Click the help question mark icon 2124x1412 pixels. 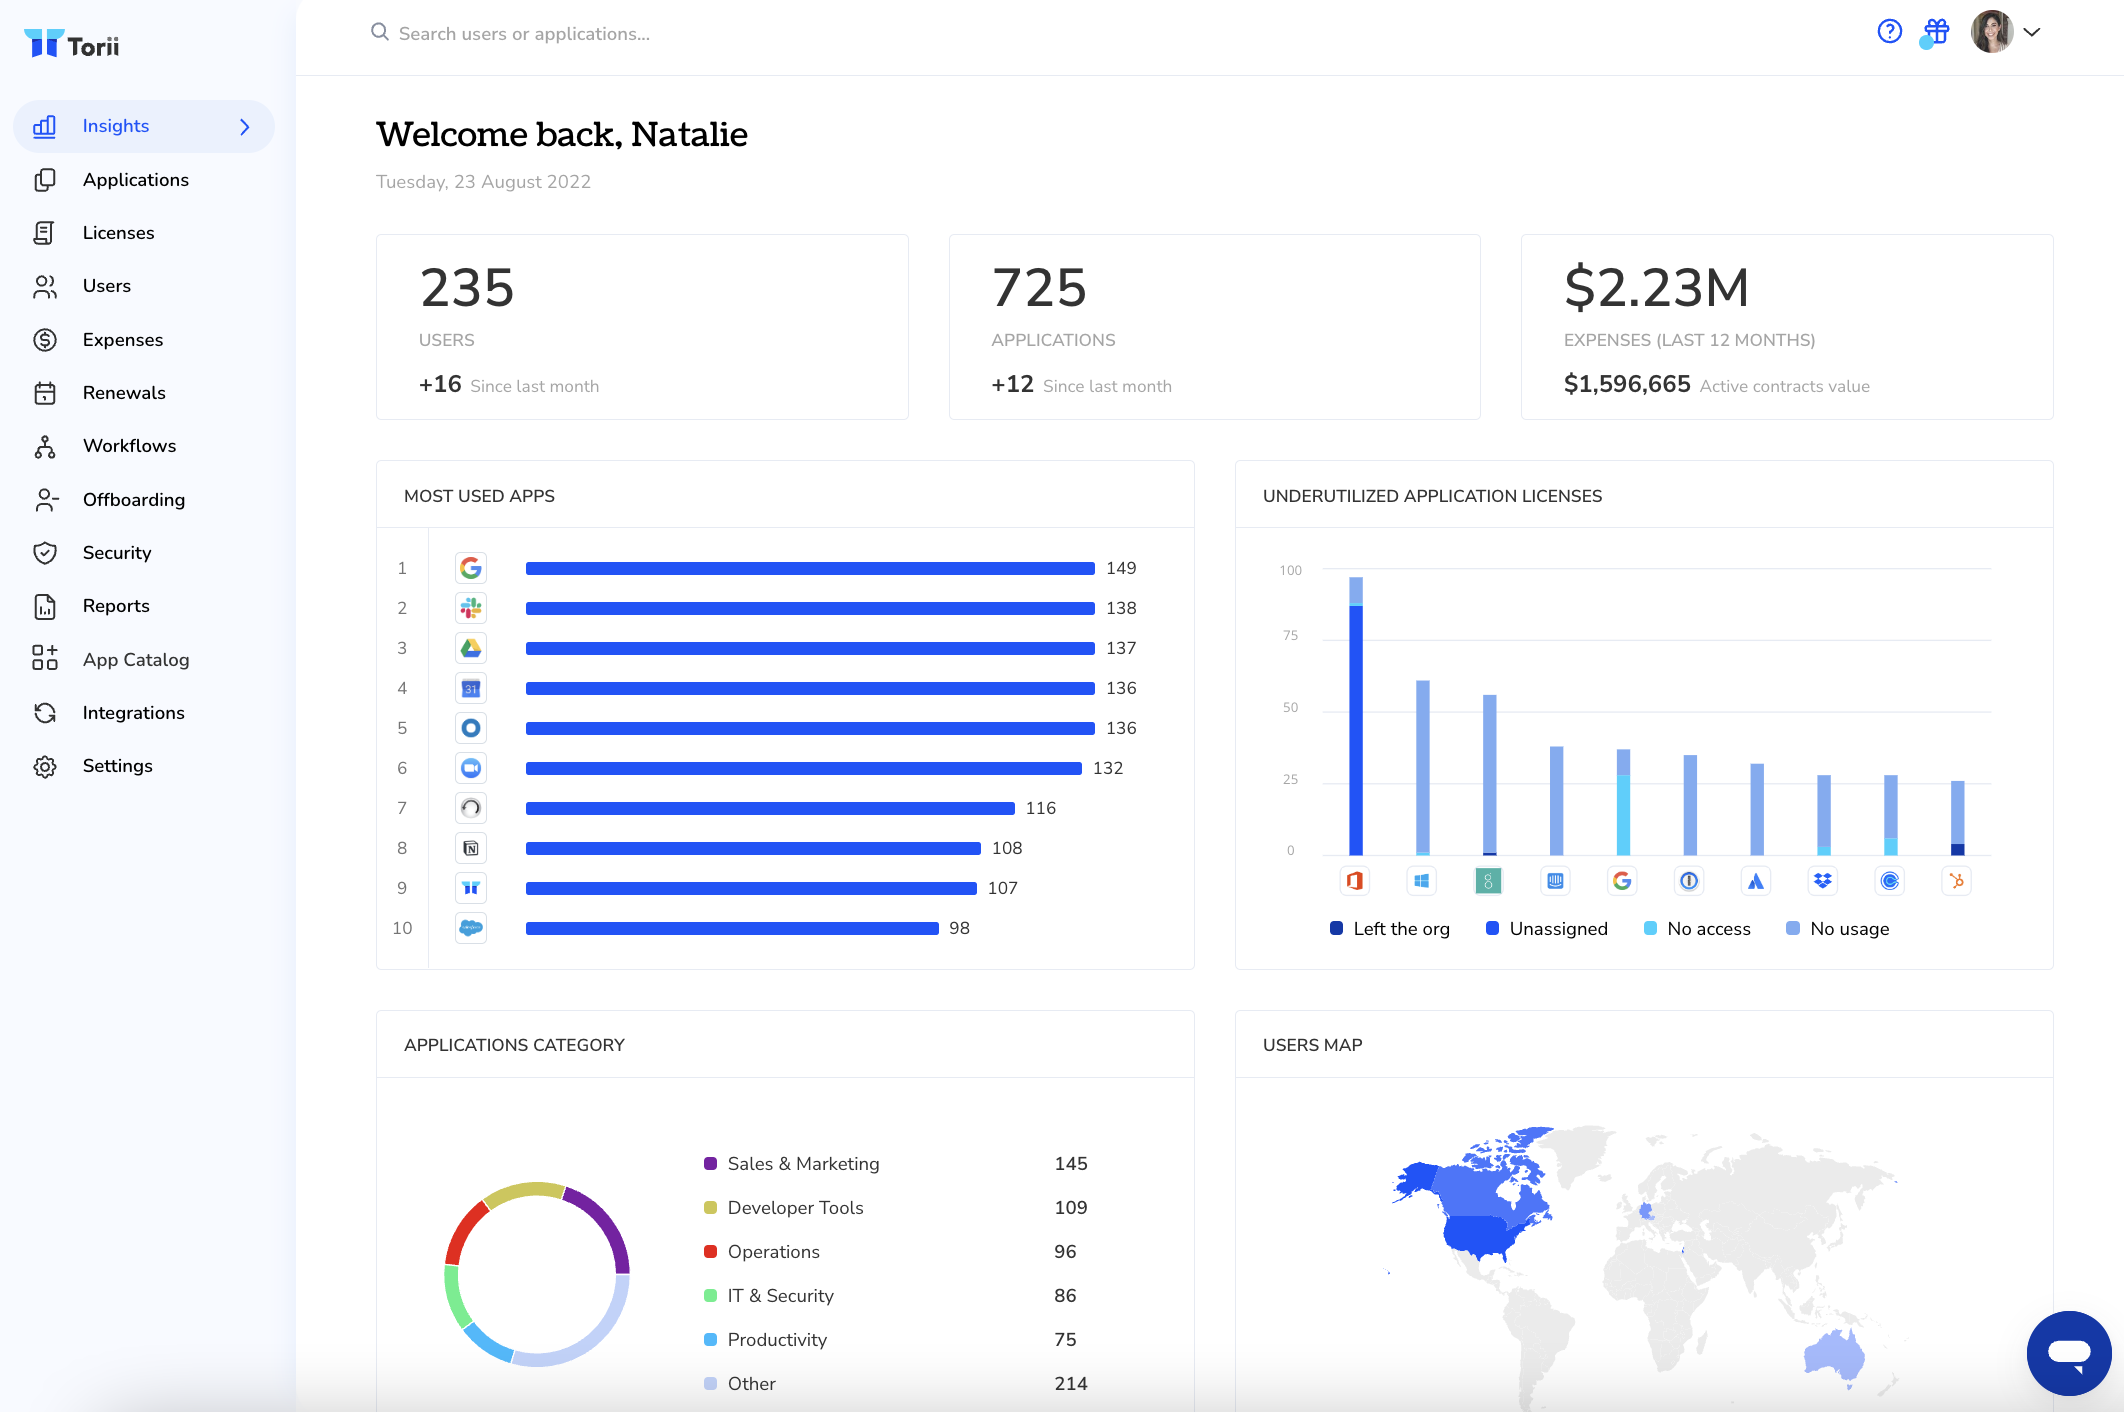click(1889, 32)
